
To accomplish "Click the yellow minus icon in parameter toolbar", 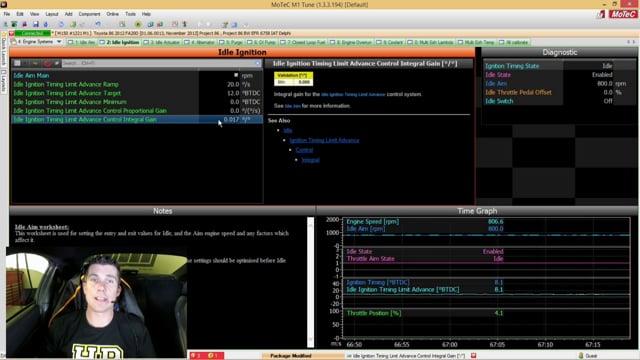I will pos(36,63).
